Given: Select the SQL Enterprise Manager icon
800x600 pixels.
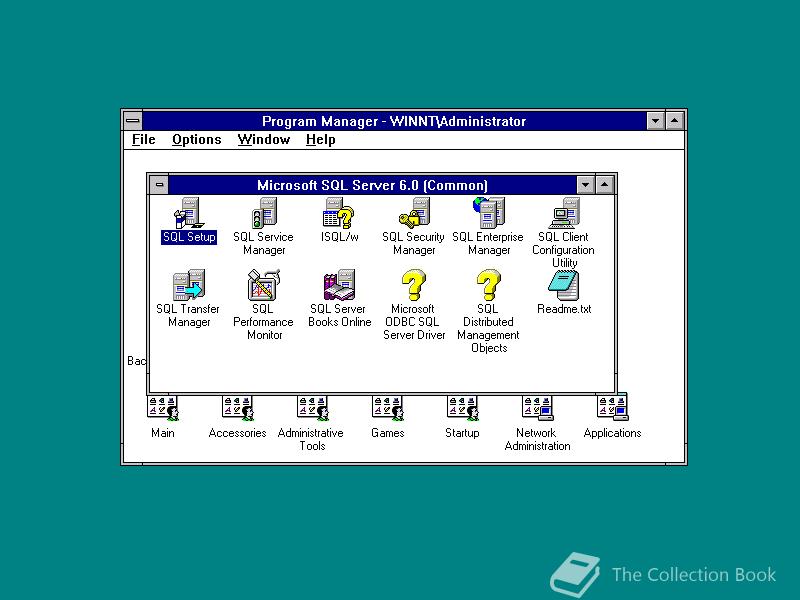Looking at the screenshot, I should coord(488,213).
